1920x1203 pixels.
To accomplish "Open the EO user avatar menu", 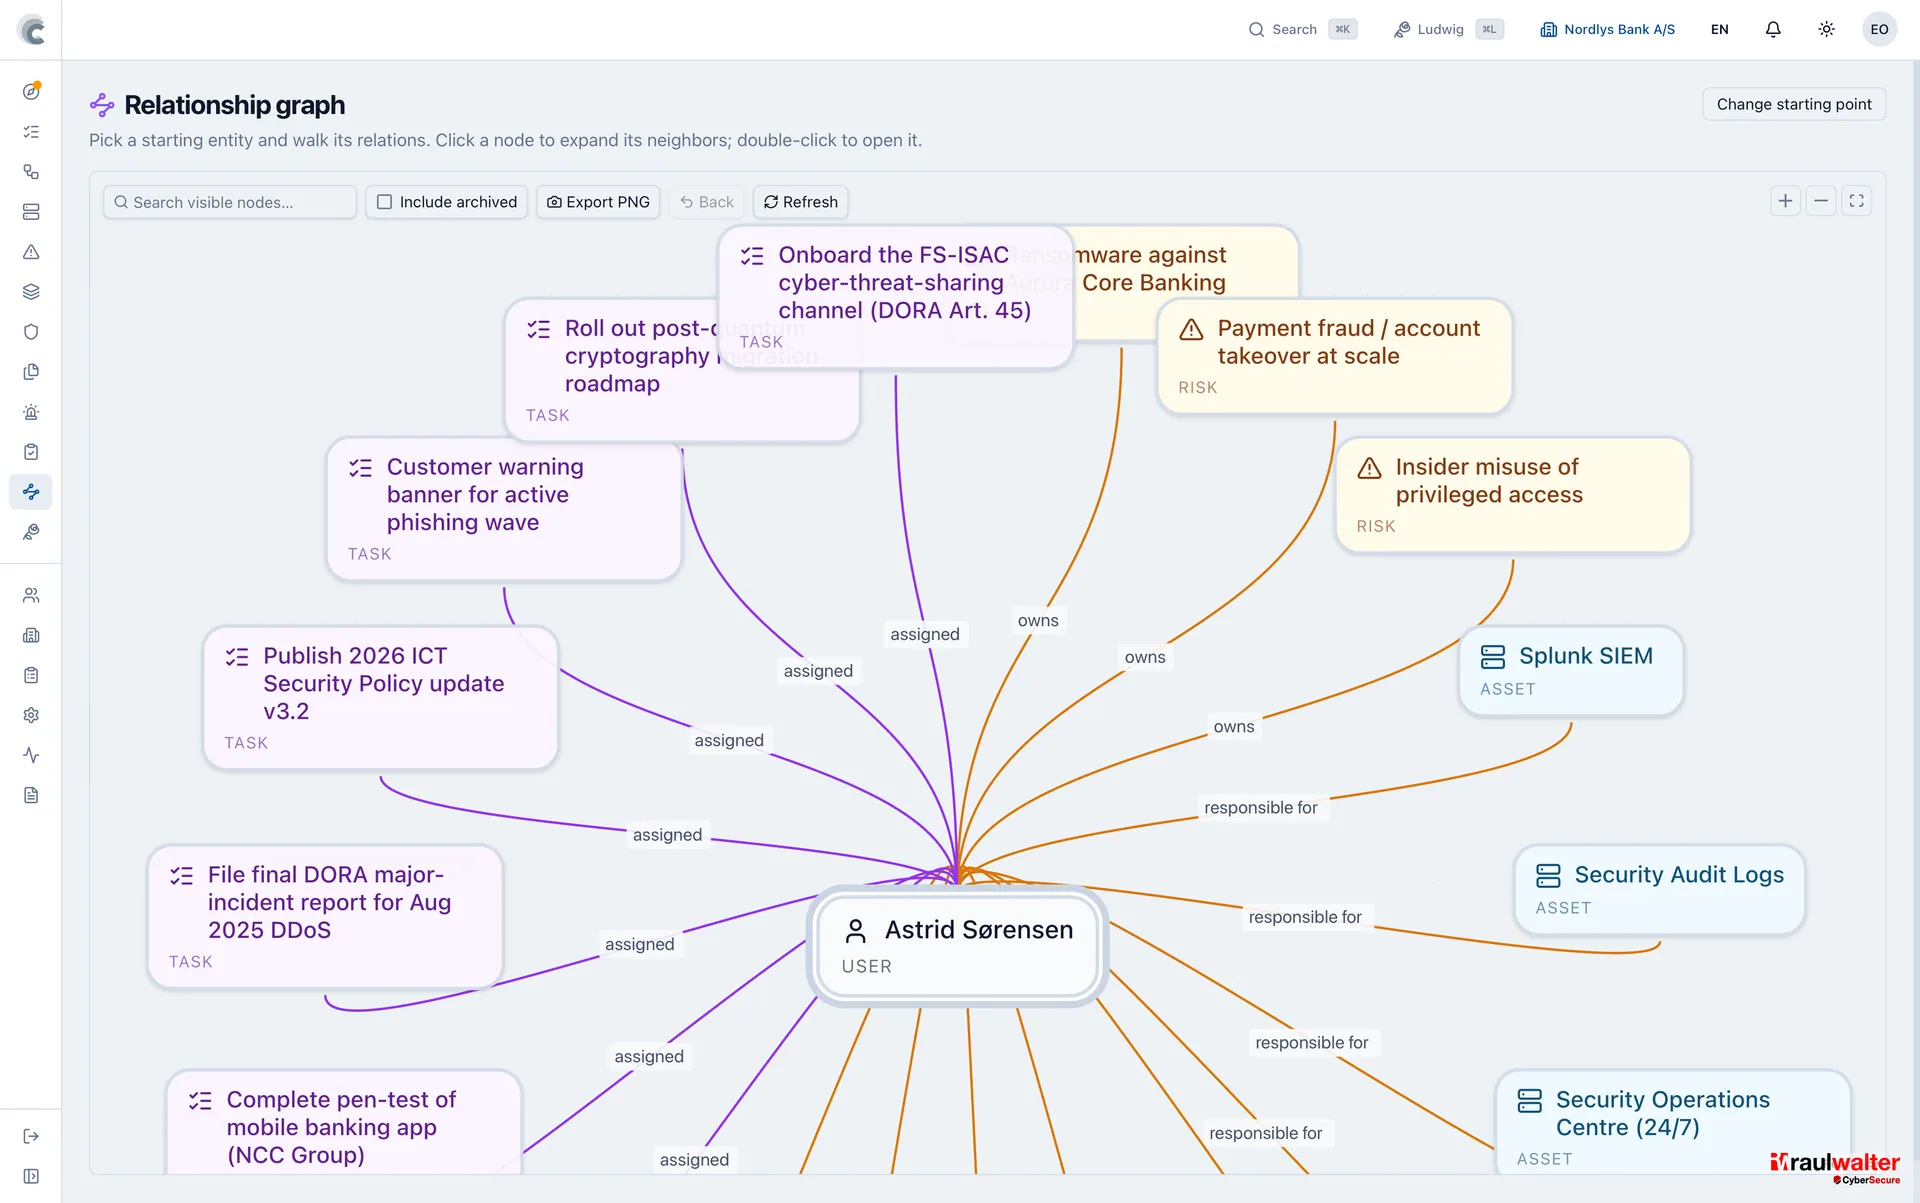I will pyautogui.click(x=1879, y=29).
